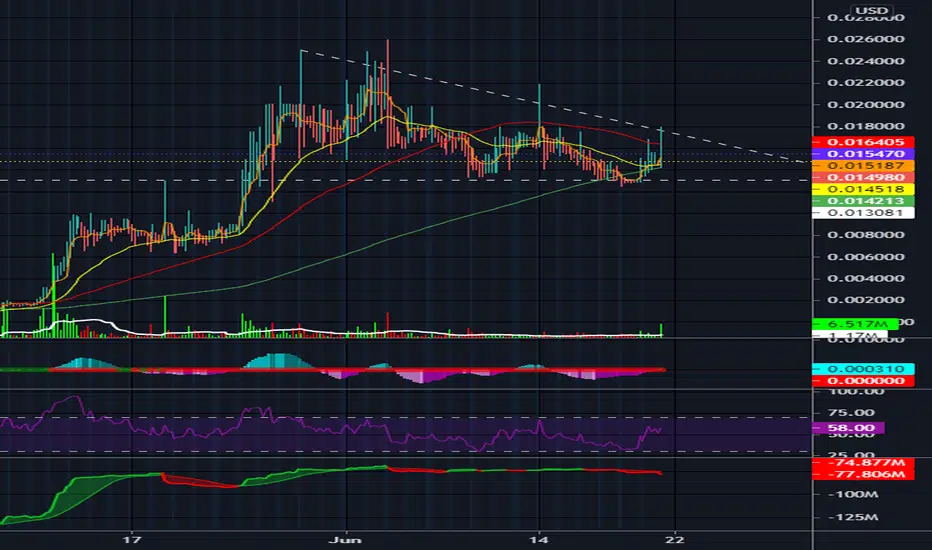Click the 0.022000 price axis label
Viewport: 932px width, 550px height.
pos(866,83)
